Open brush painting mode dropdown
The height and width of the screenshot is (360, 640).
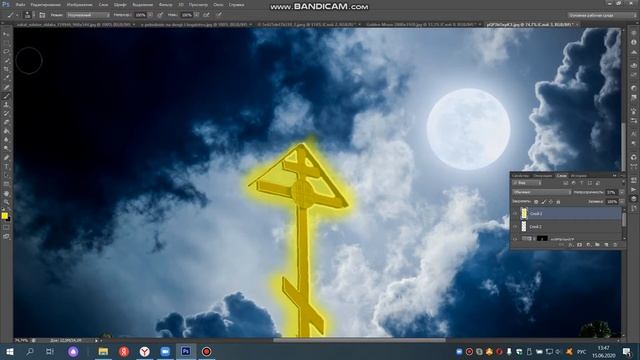click(88, 15)
